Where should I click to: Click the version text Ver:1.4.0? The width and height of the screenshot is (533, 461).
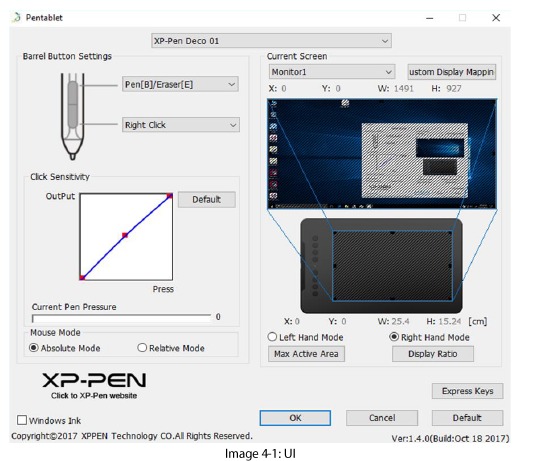click(x=451, y=439)
